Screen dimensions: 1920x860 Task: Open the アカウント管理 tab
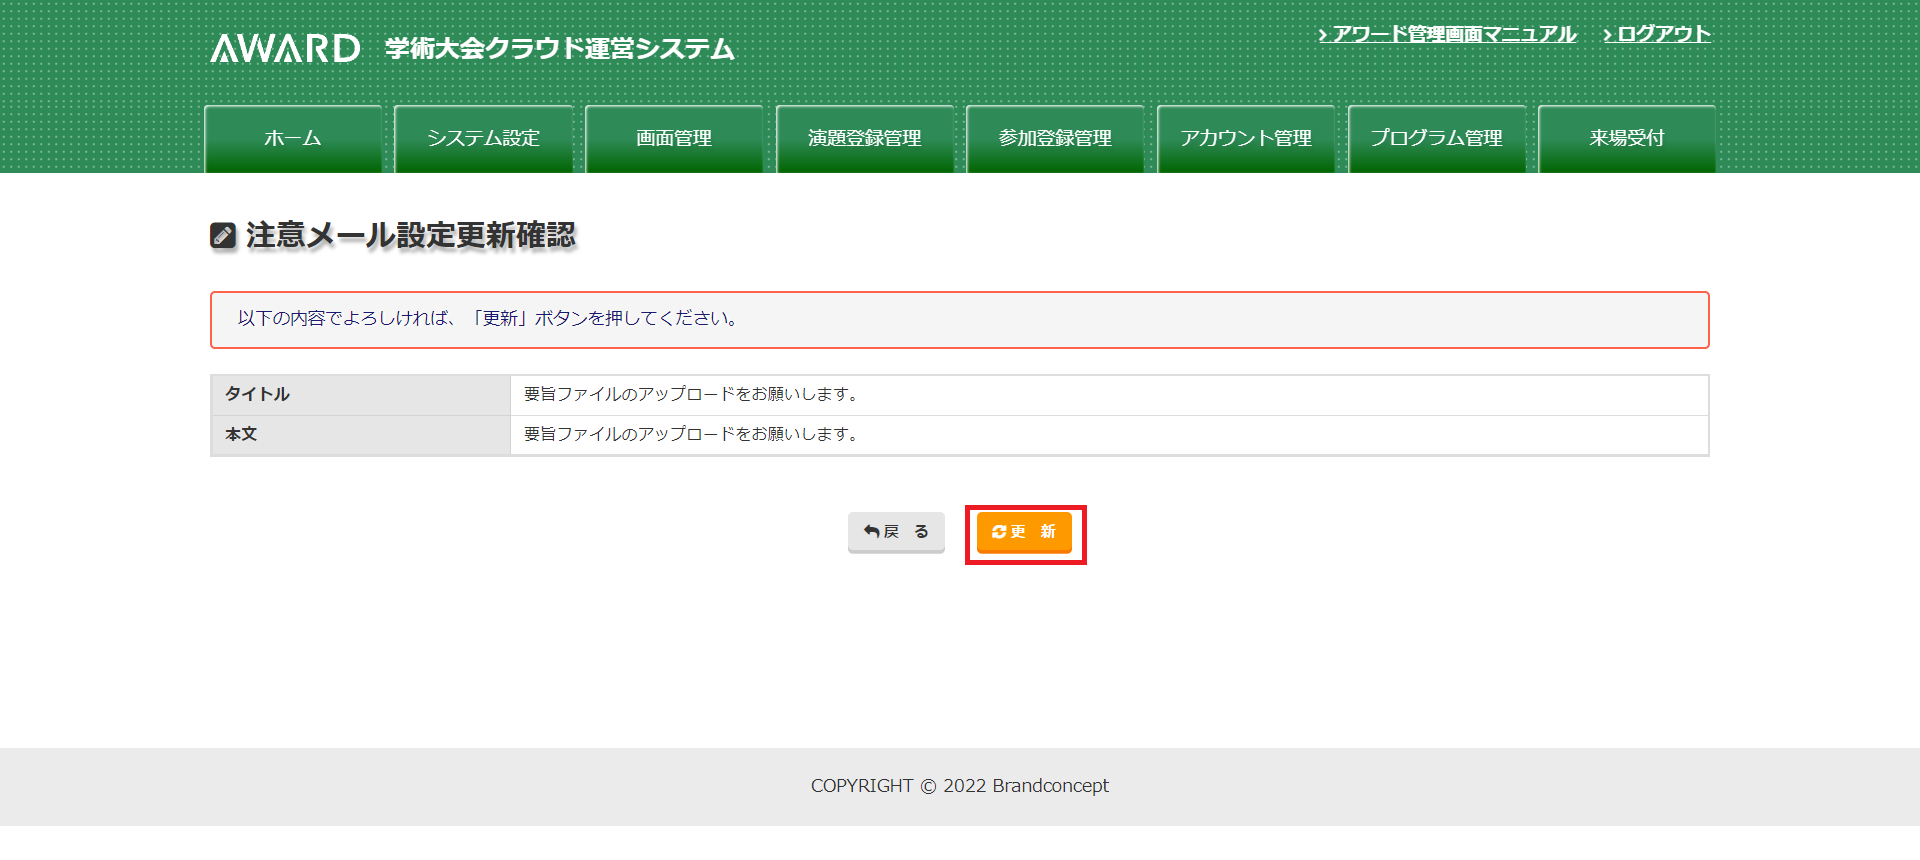coord(1246,139)
